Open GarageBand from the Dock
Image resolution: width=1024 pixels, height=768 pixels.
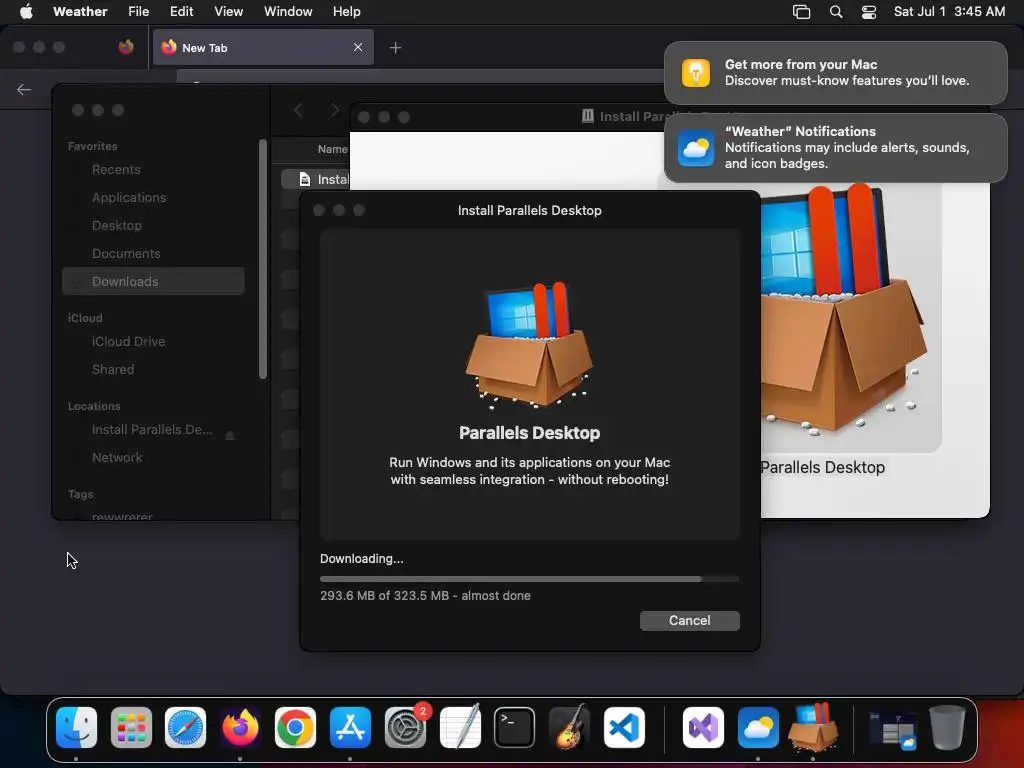coord(569,728)
